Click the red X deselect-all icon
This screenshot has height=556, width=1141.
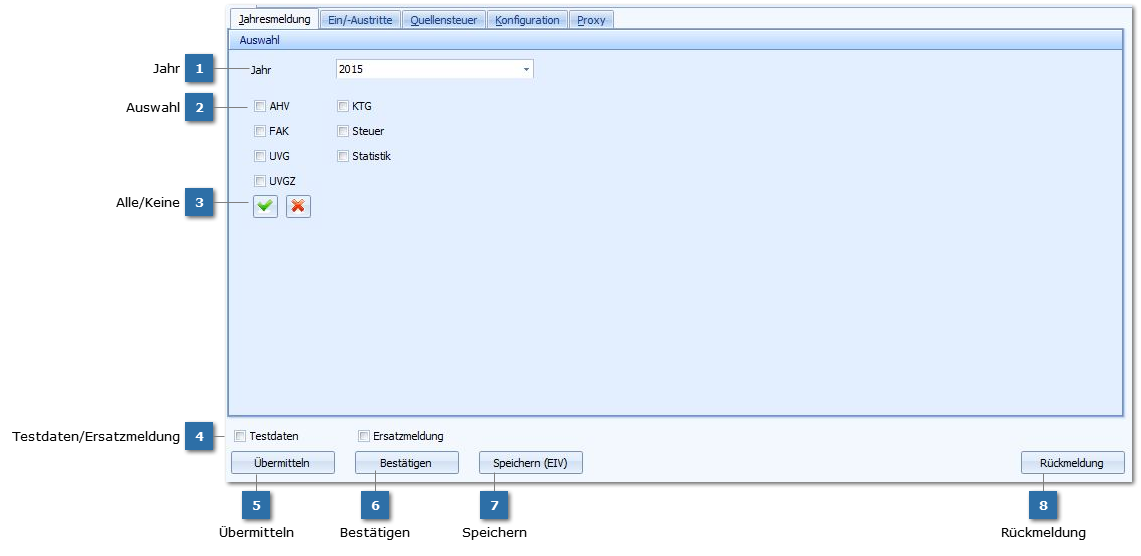click(298, 206)
